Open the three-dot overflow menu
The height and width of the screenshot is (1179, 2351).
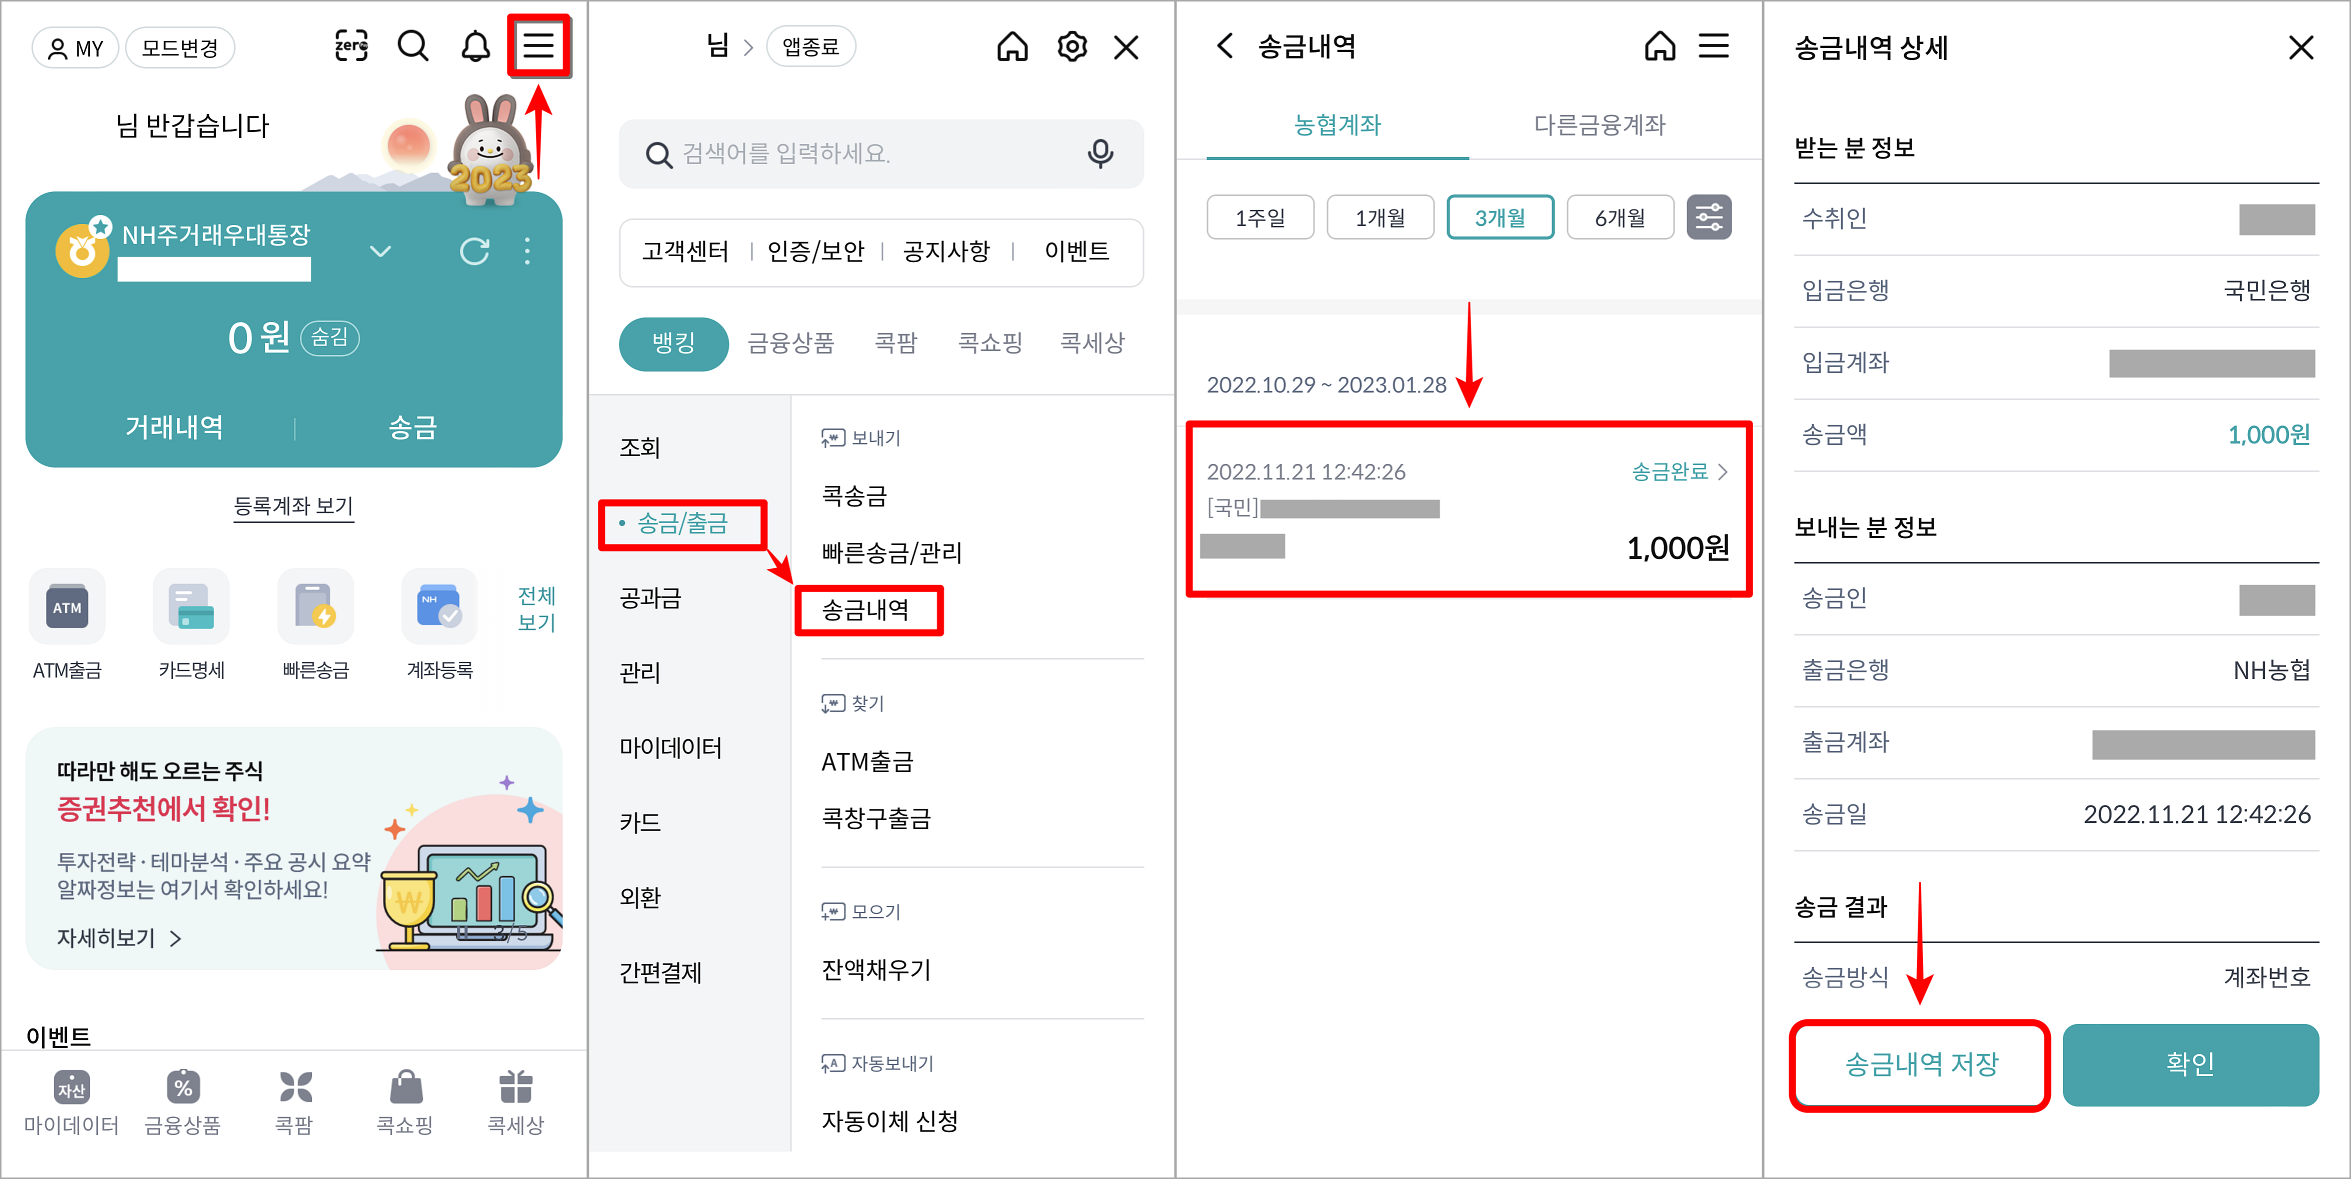pyautogui.click(x=527, y=252)
